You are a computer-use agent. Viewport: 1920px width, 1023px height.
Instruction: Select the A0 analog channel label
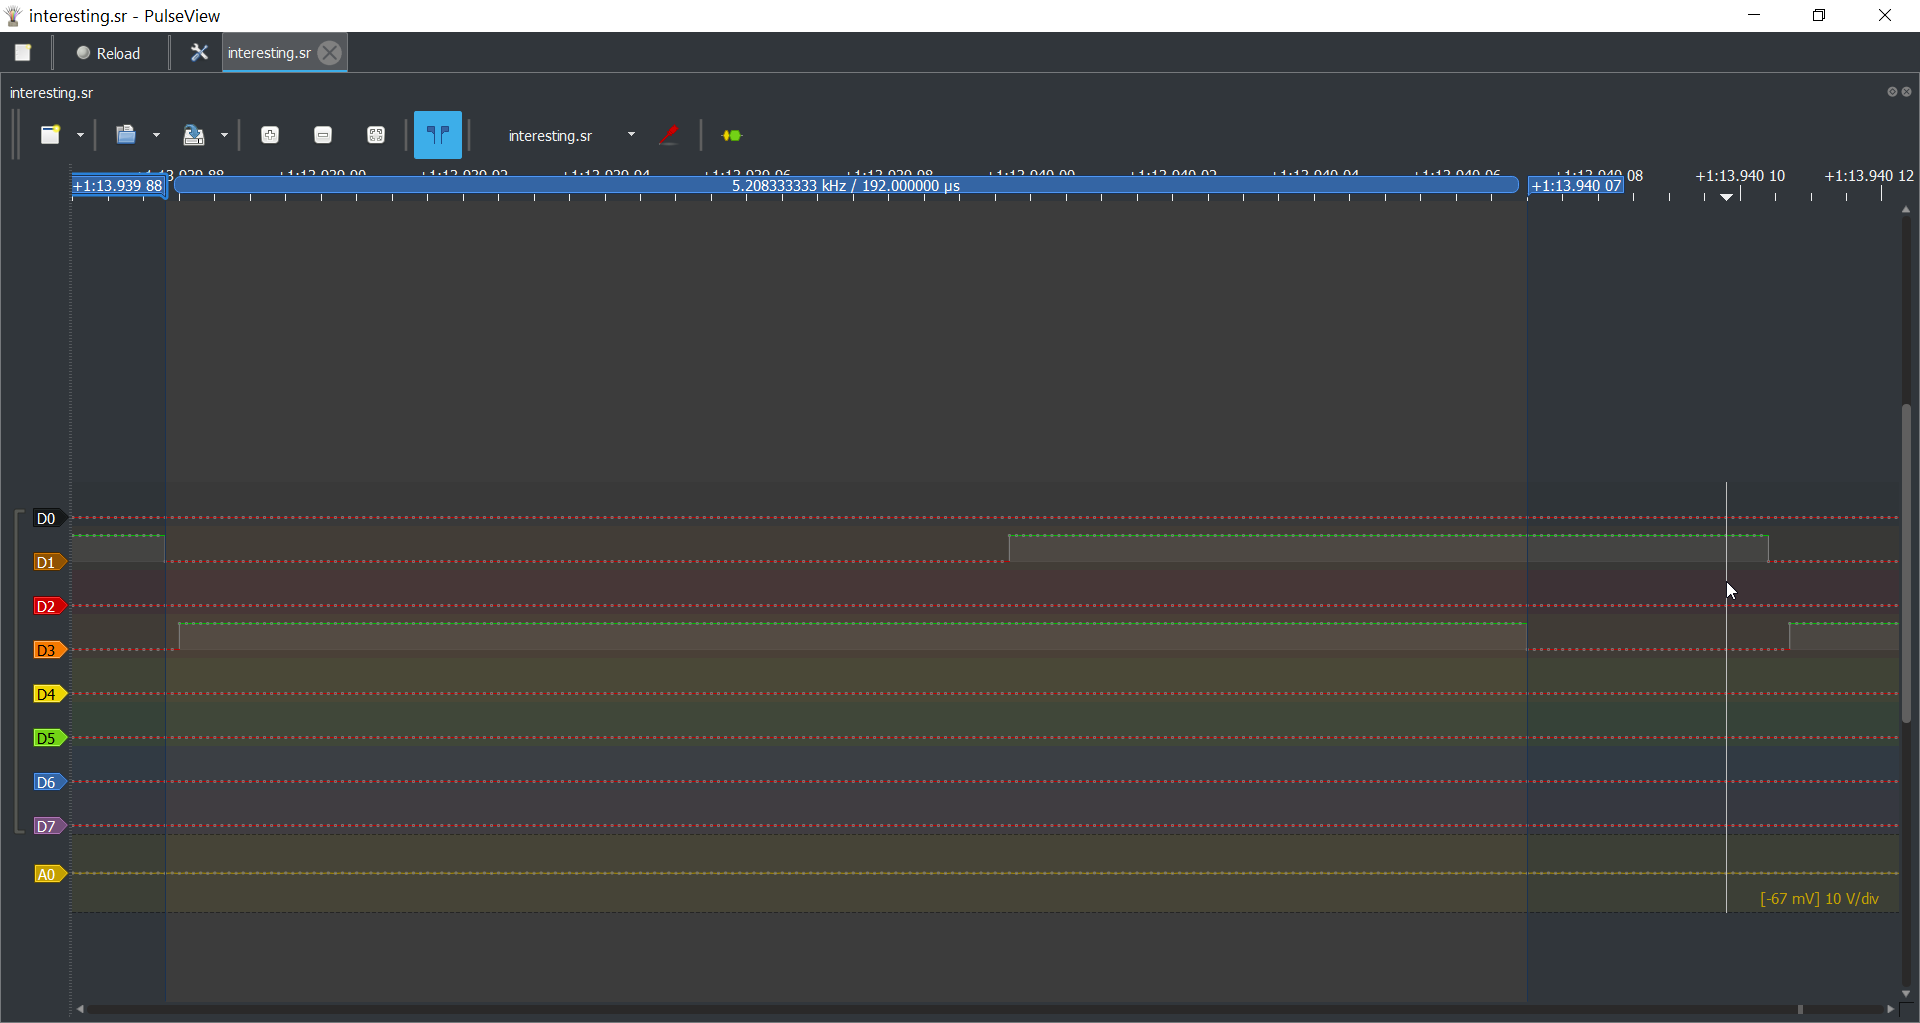pos(46,872)
